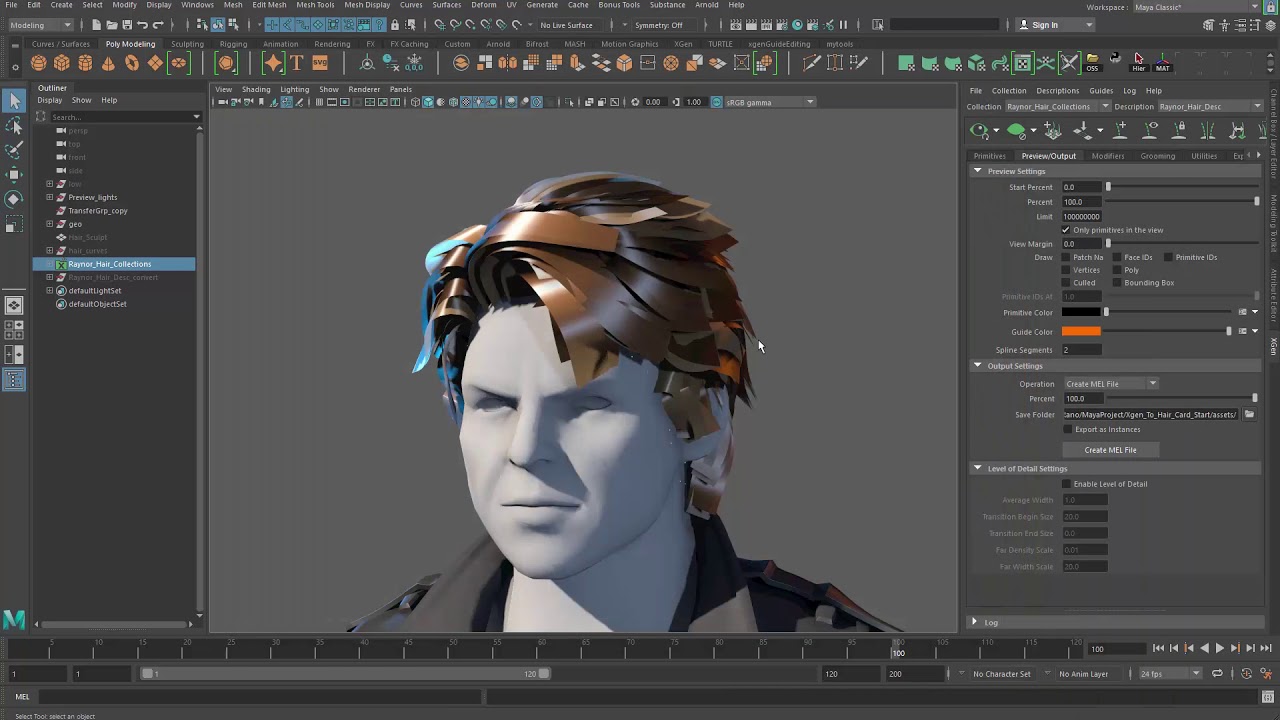The image size is (1280, 720).
Task: Check 'Enable Level of Detail' option
Action: pyautogui.click(x=1066, y=484)
